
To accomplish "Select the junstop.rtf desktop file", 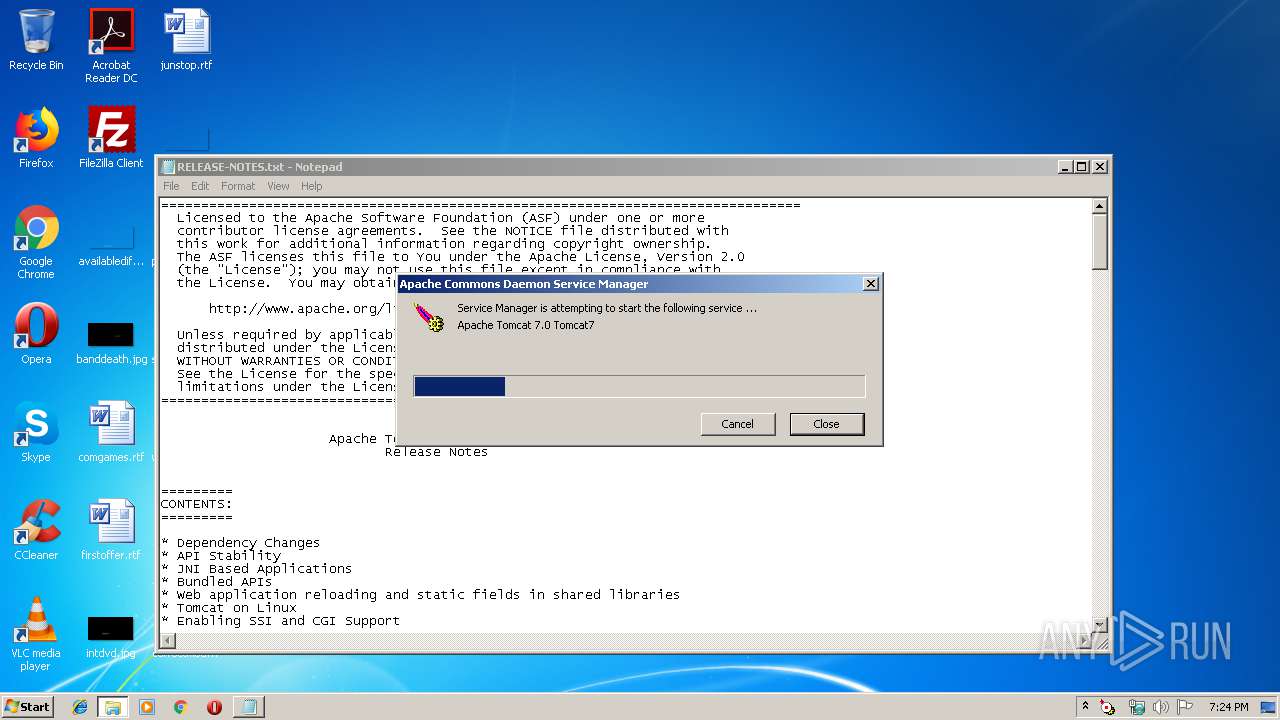I will coord(186,40).
